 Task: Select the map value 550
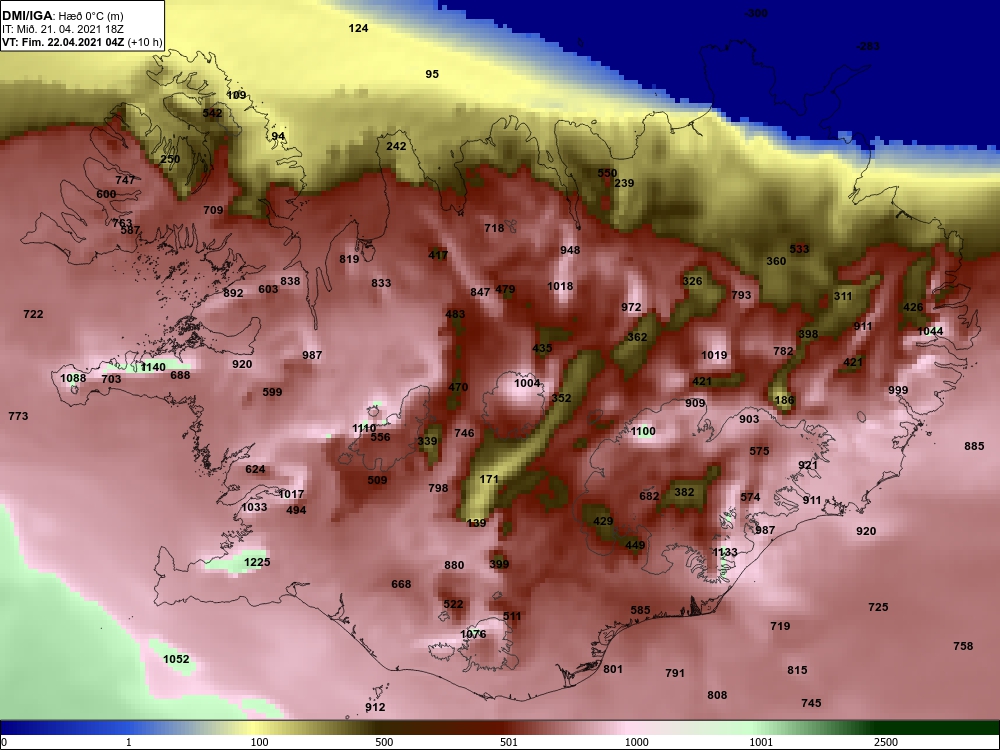pos(607,173)
